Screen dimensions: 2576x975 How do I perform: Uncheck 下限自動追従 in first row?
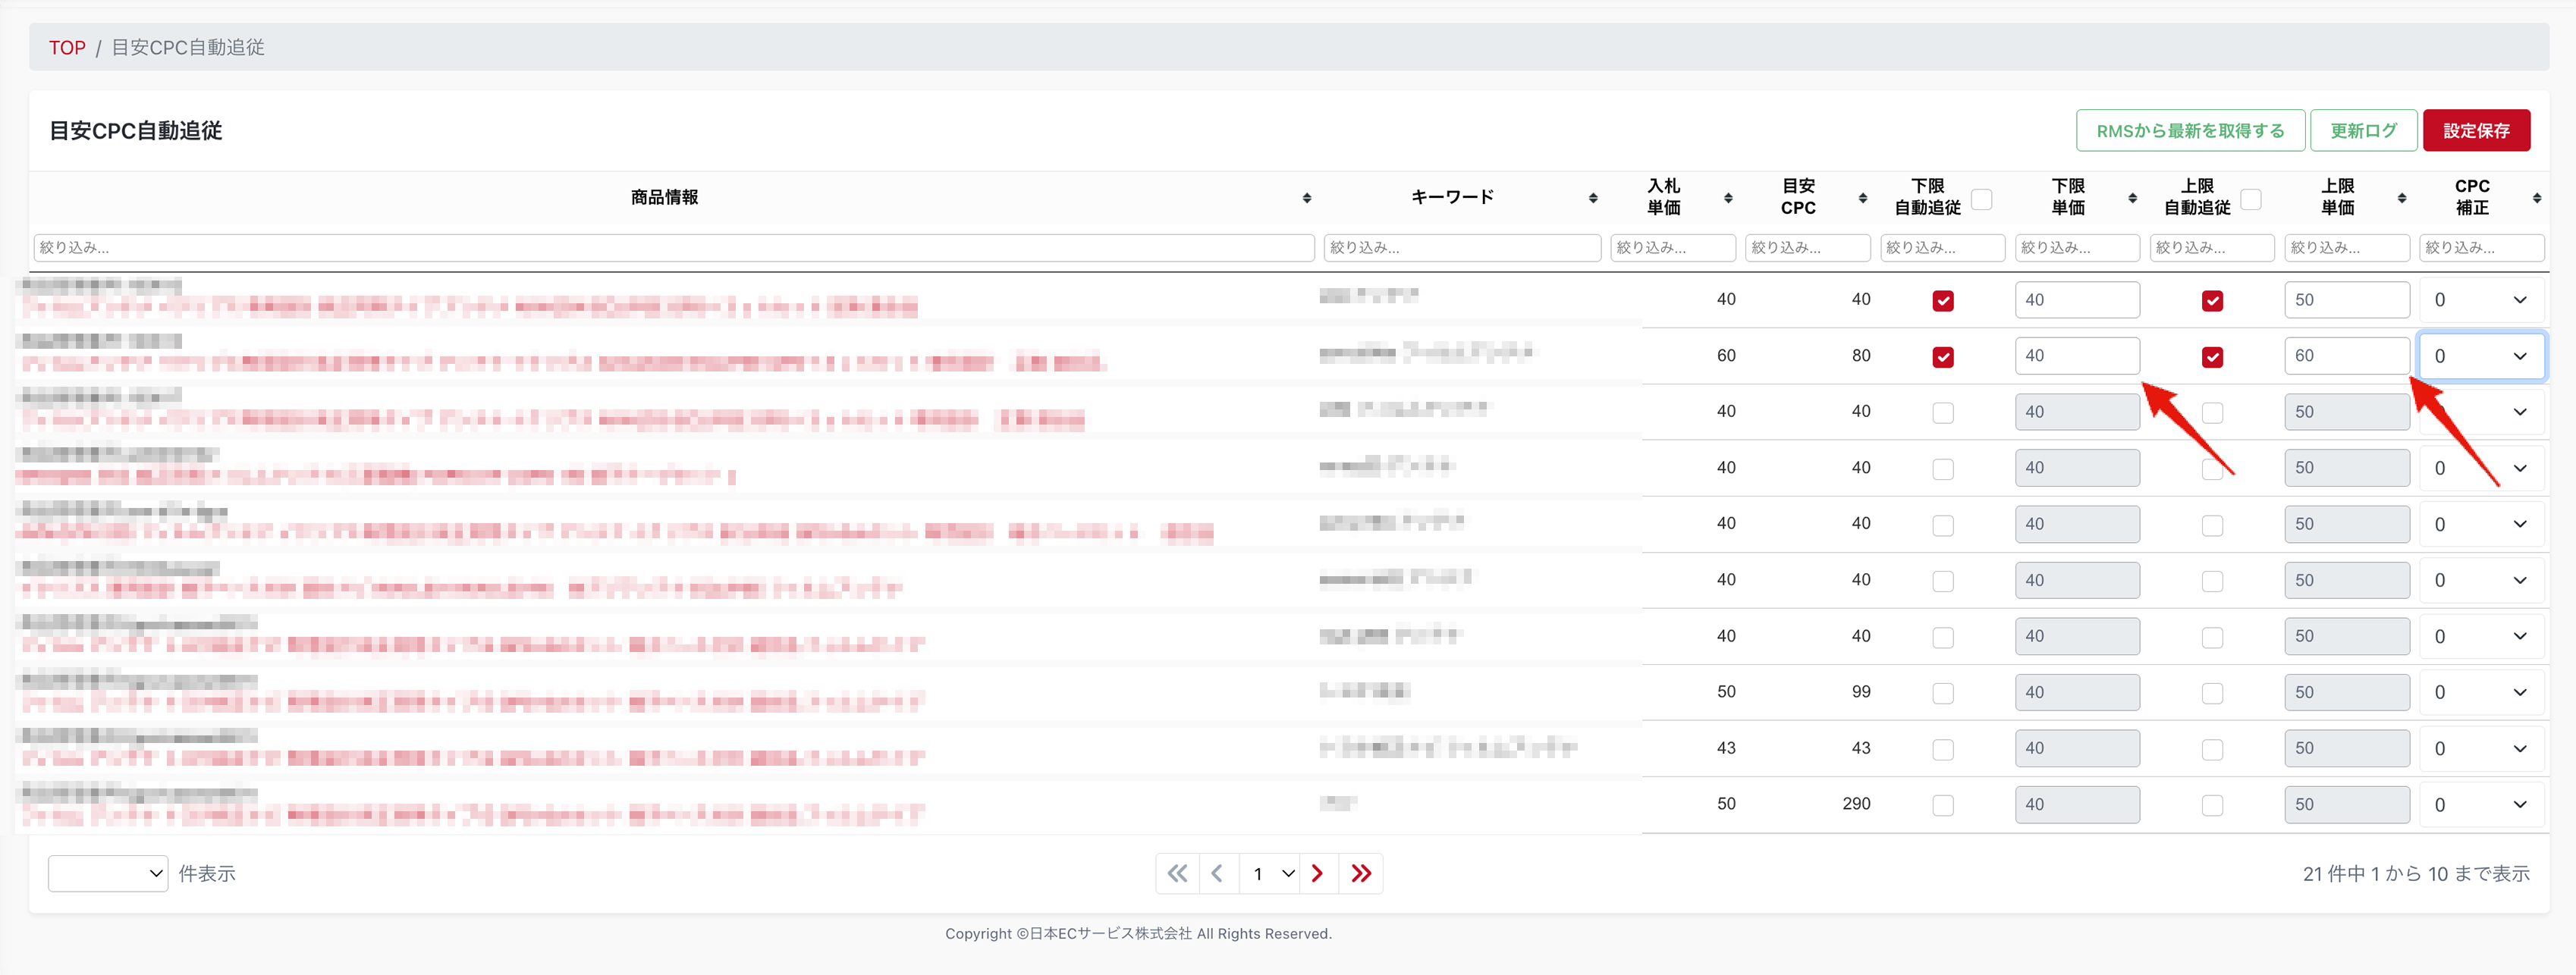tap(1942, 300)
